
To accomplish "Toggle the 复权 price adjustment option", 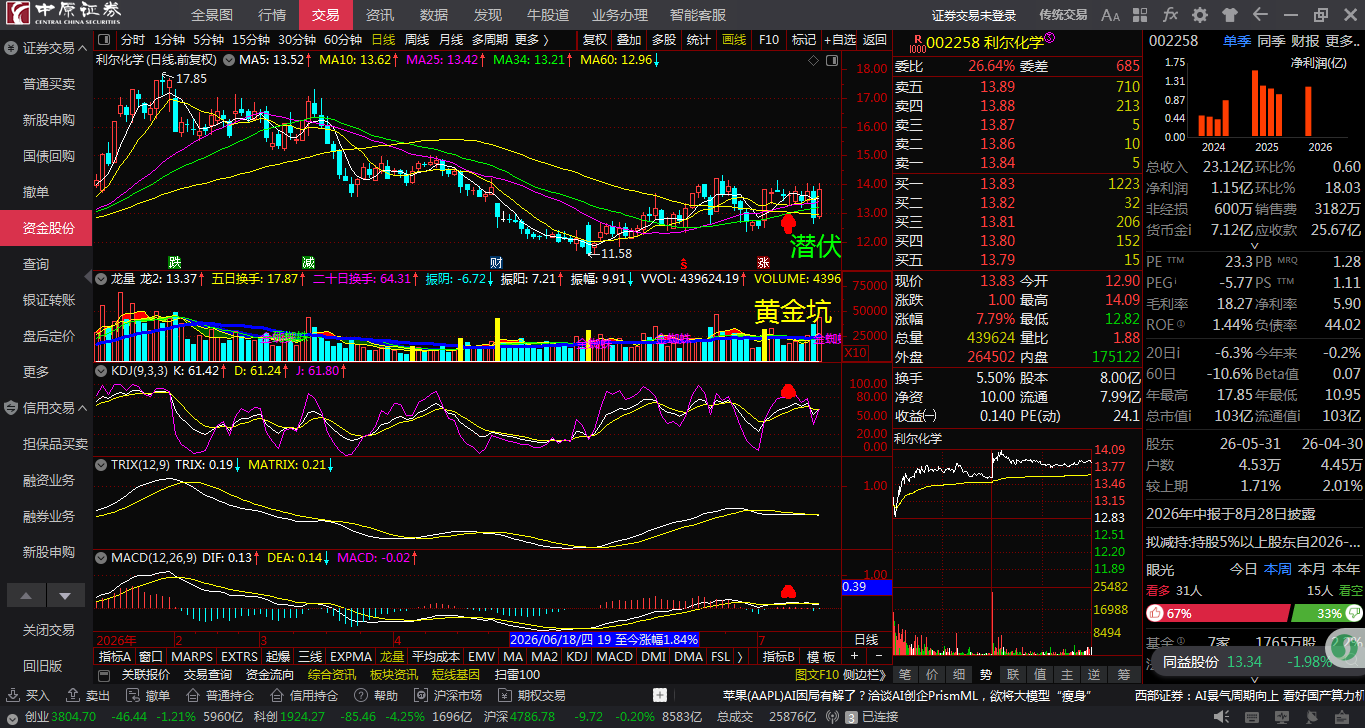I will point(594,40).
